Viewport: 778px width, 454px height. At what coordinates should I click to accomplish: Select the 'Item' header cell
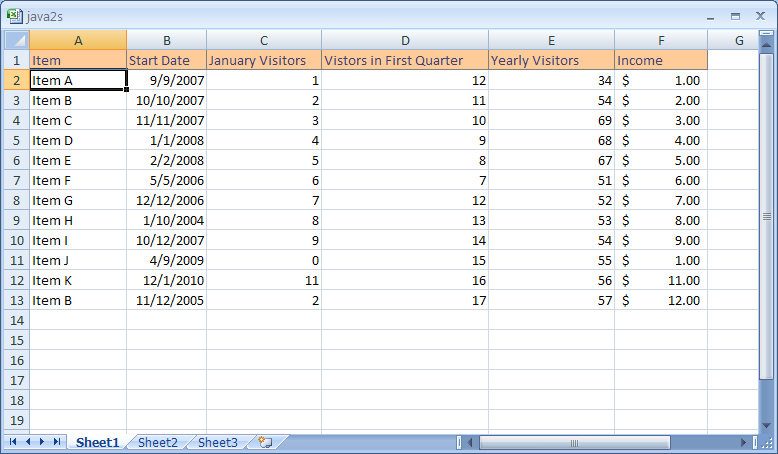click(x=78, y=60)
